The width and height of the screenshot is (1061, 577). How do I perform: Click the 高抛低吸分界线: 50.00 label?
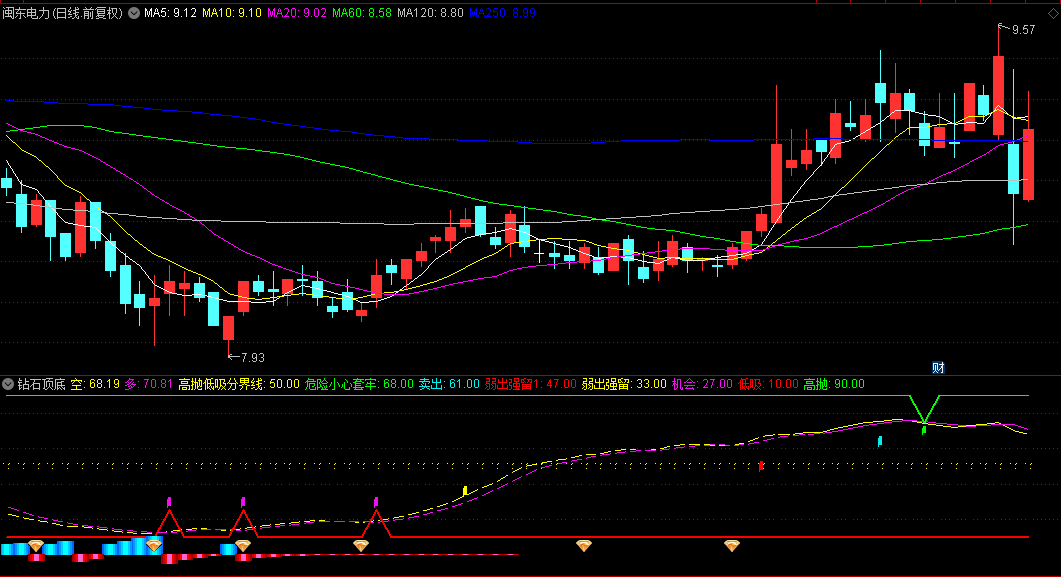point(239,384)
